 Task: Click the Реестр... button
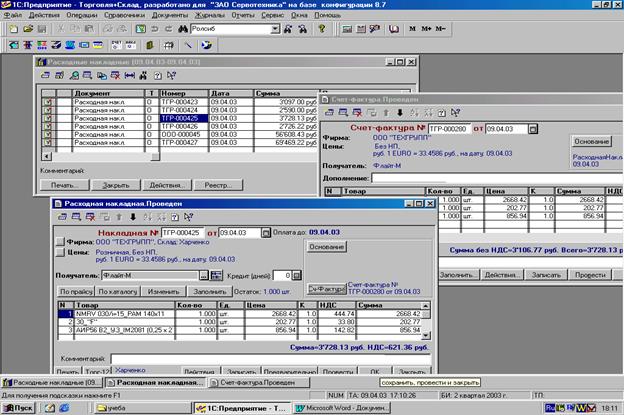pyautogui.click(x=216, y=185)
